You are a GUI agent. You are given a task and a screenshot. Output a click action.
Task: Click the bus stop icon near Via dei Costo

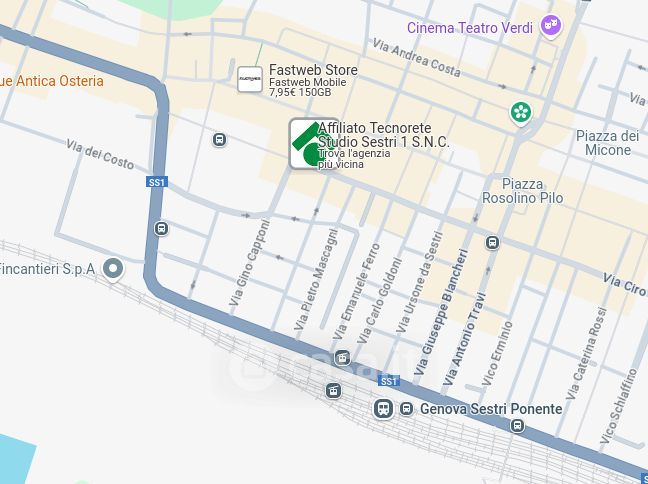219,140
